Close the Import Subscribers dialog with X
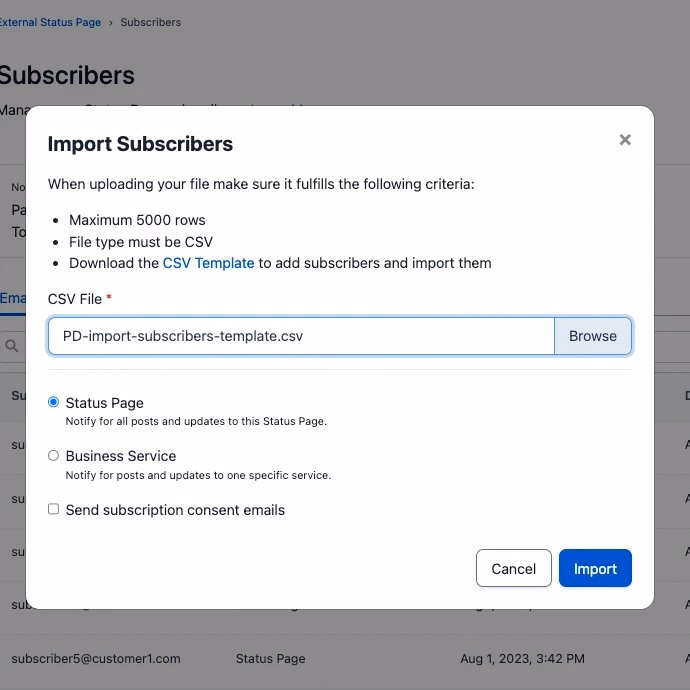Screen dimensions: 690x690 625,140
